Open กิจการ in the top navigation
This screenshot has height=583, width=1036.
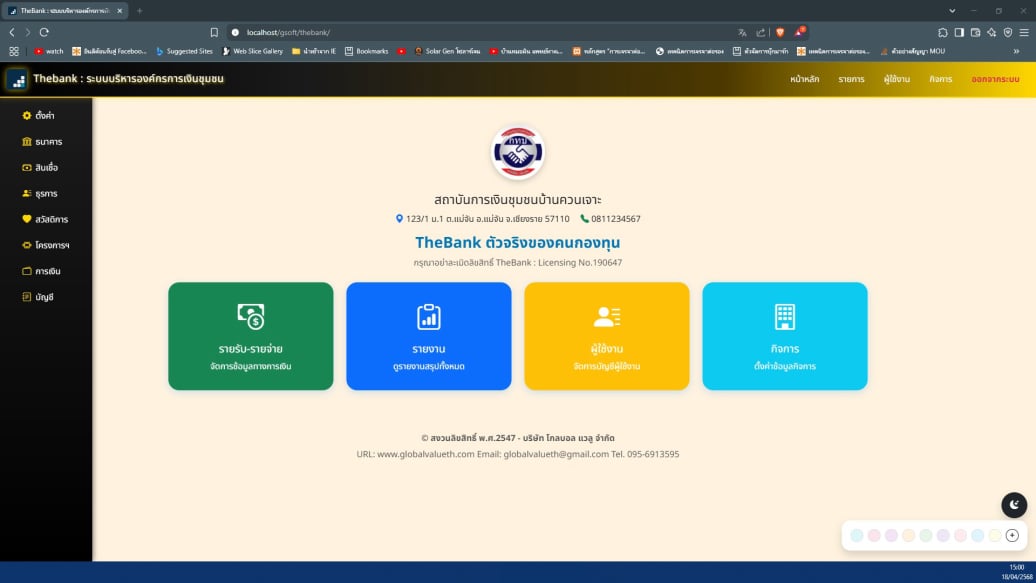tap(940, 79)
